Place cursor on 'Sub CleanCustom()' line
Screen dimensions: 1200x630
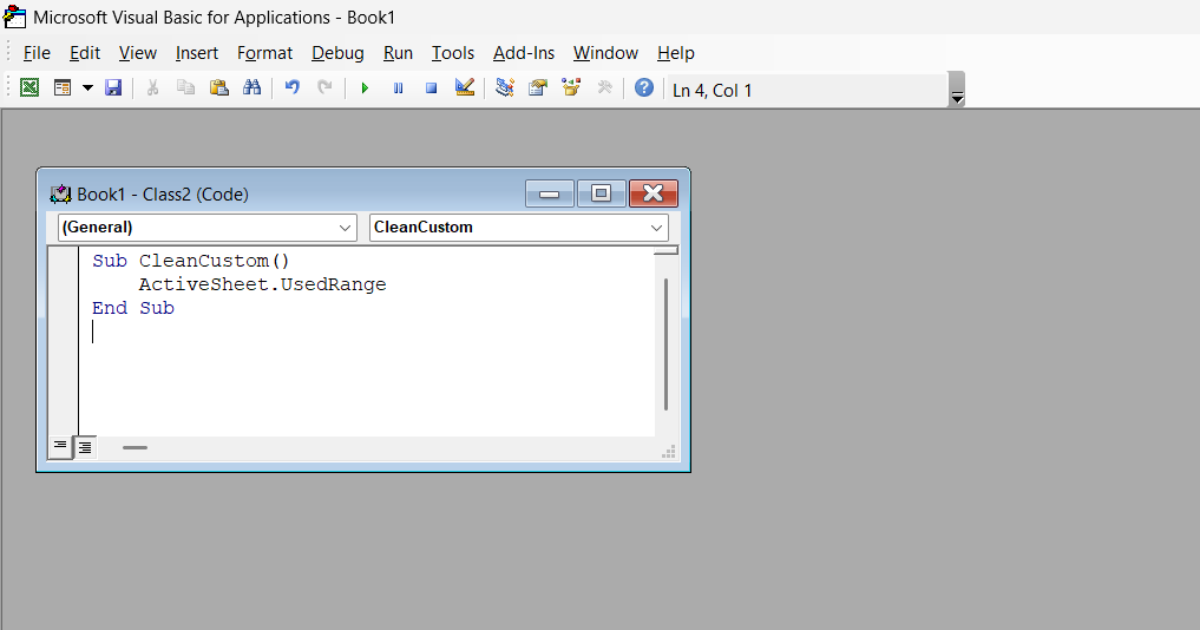click(x=191, y=261)
